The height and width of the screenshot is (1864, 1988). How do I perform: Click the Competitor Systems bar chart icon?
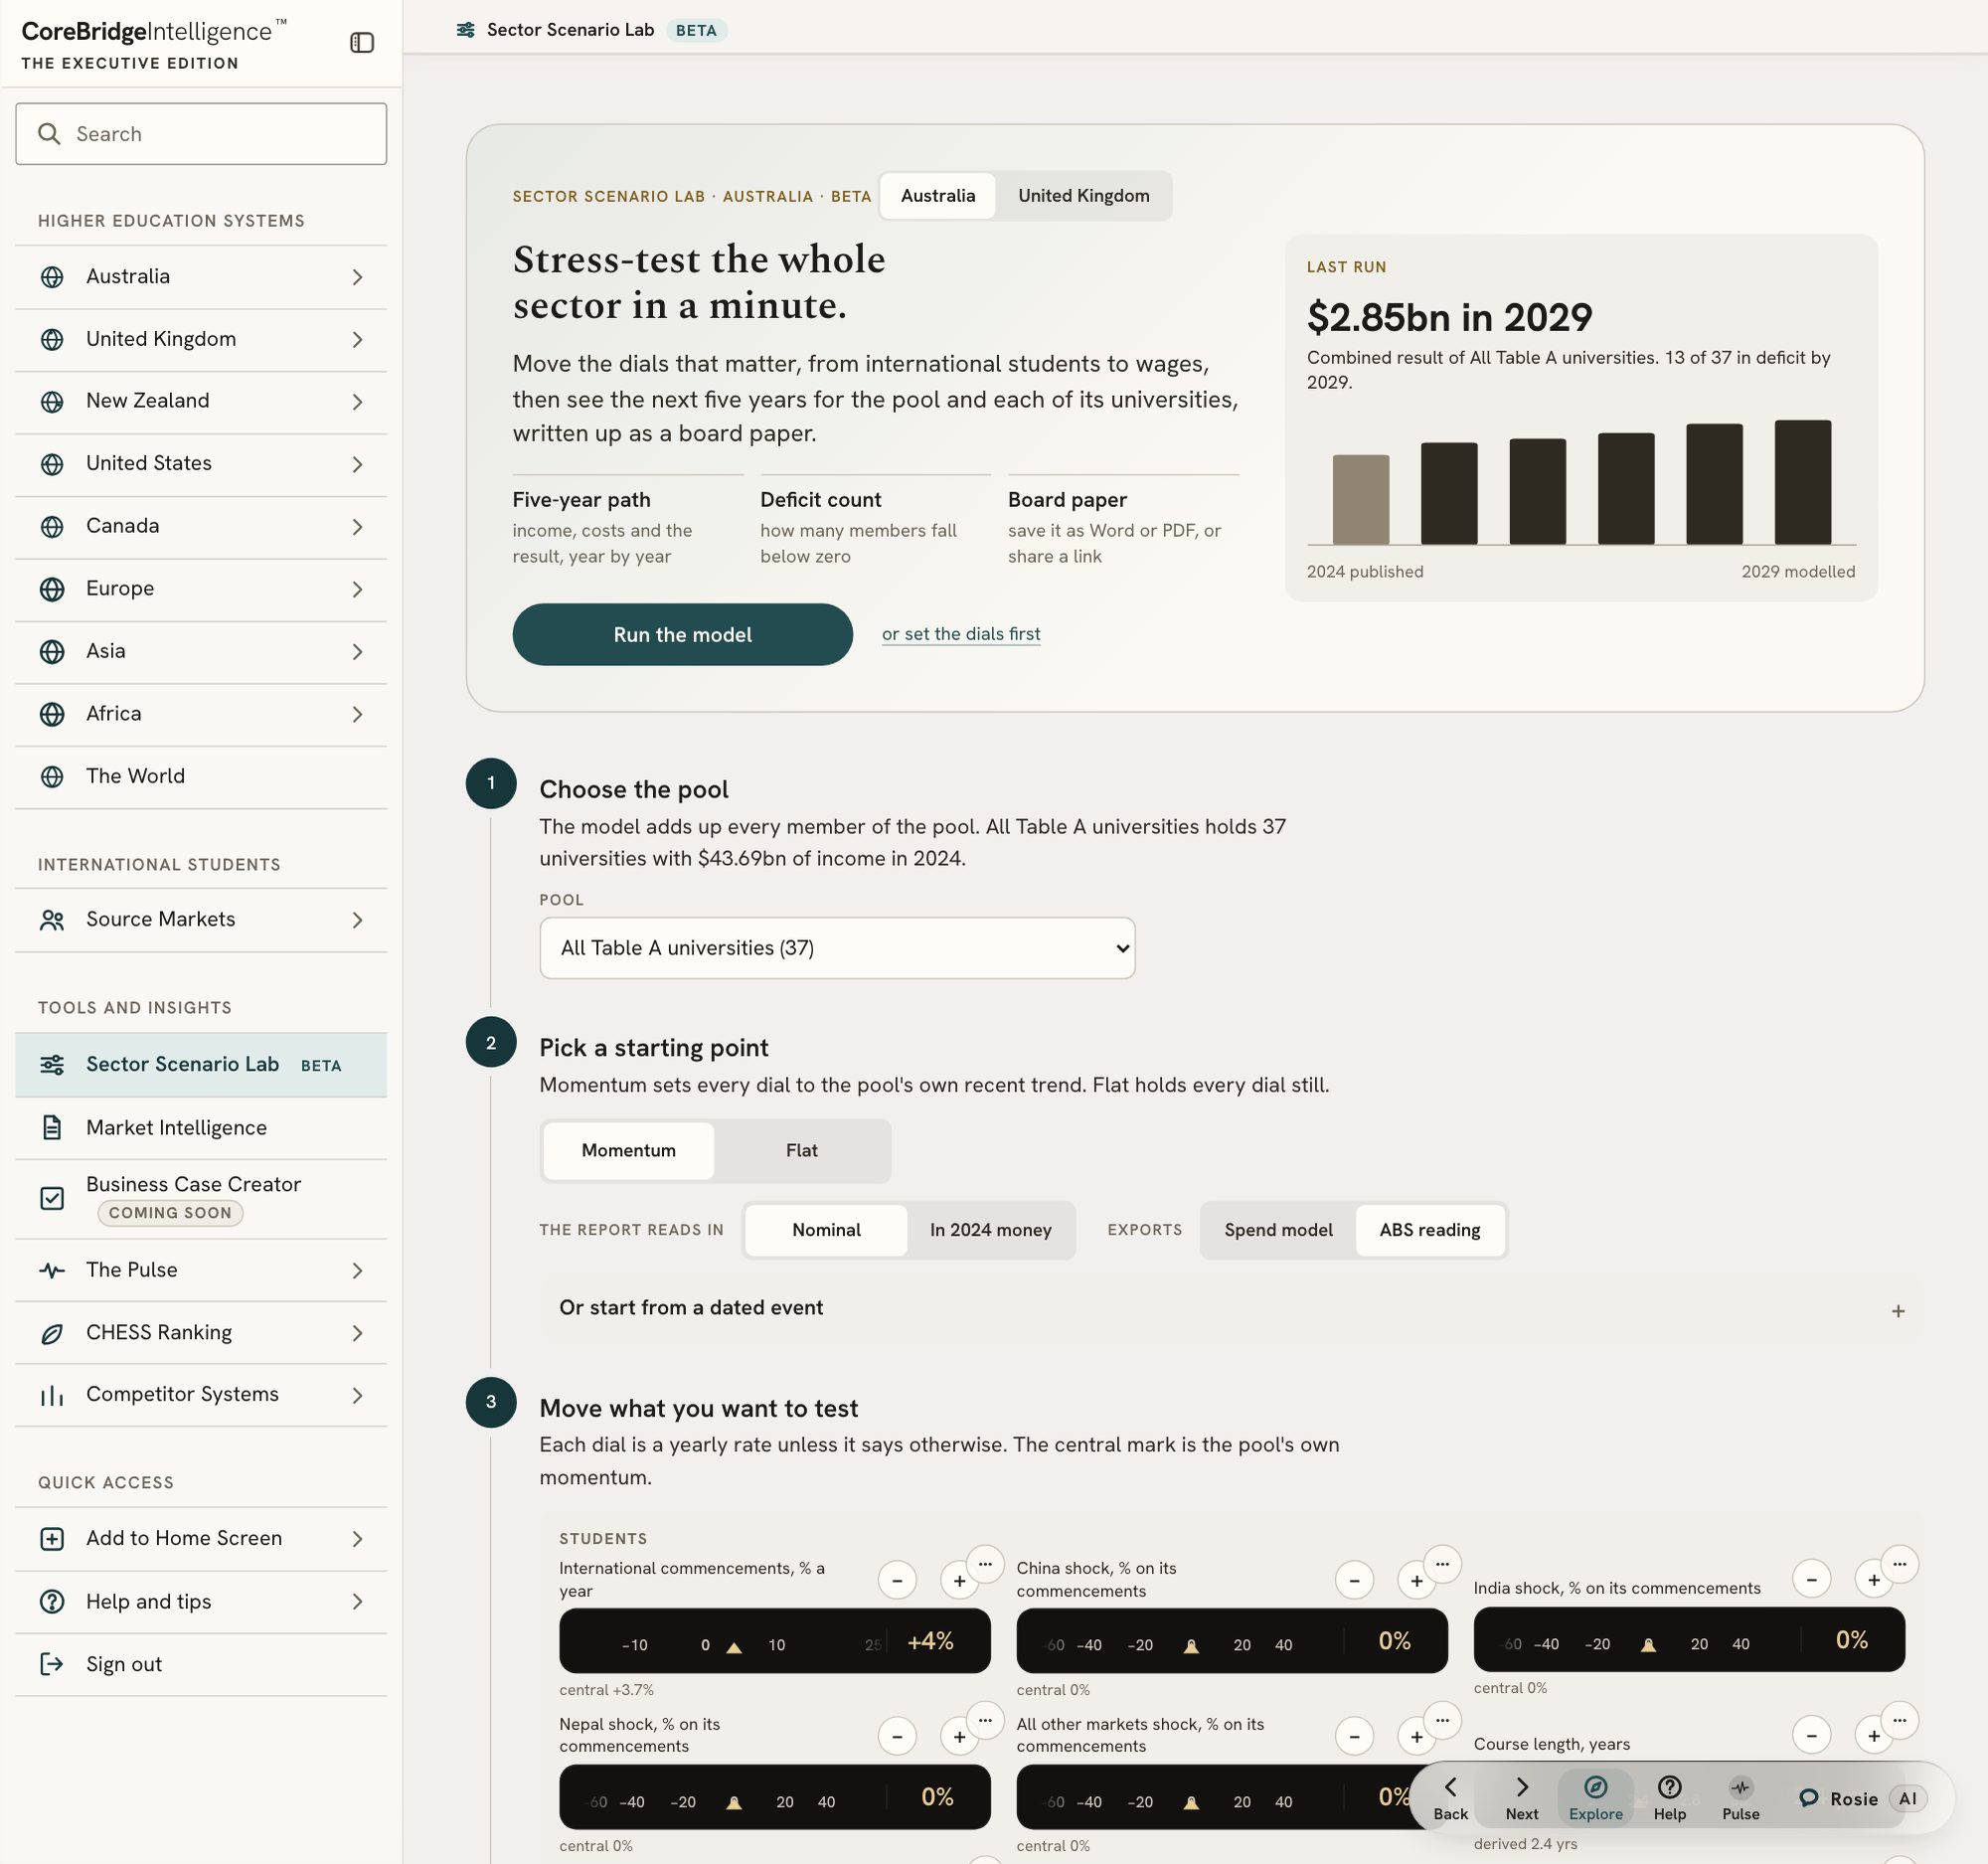(52, 1395)
